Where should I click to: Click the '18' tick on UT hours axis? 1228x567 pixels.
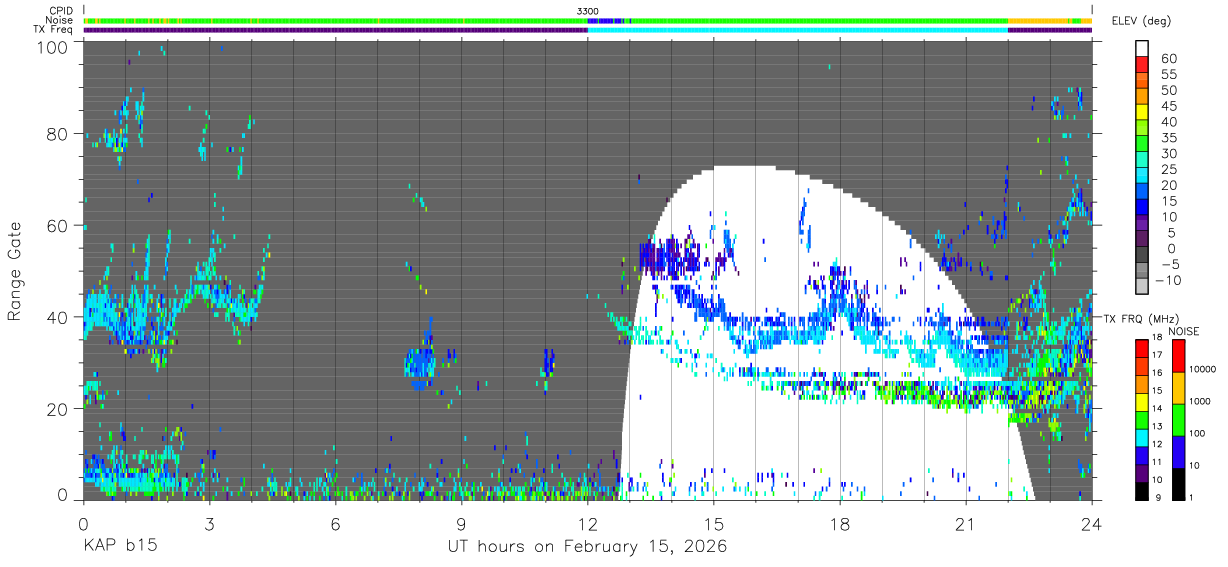840,523
